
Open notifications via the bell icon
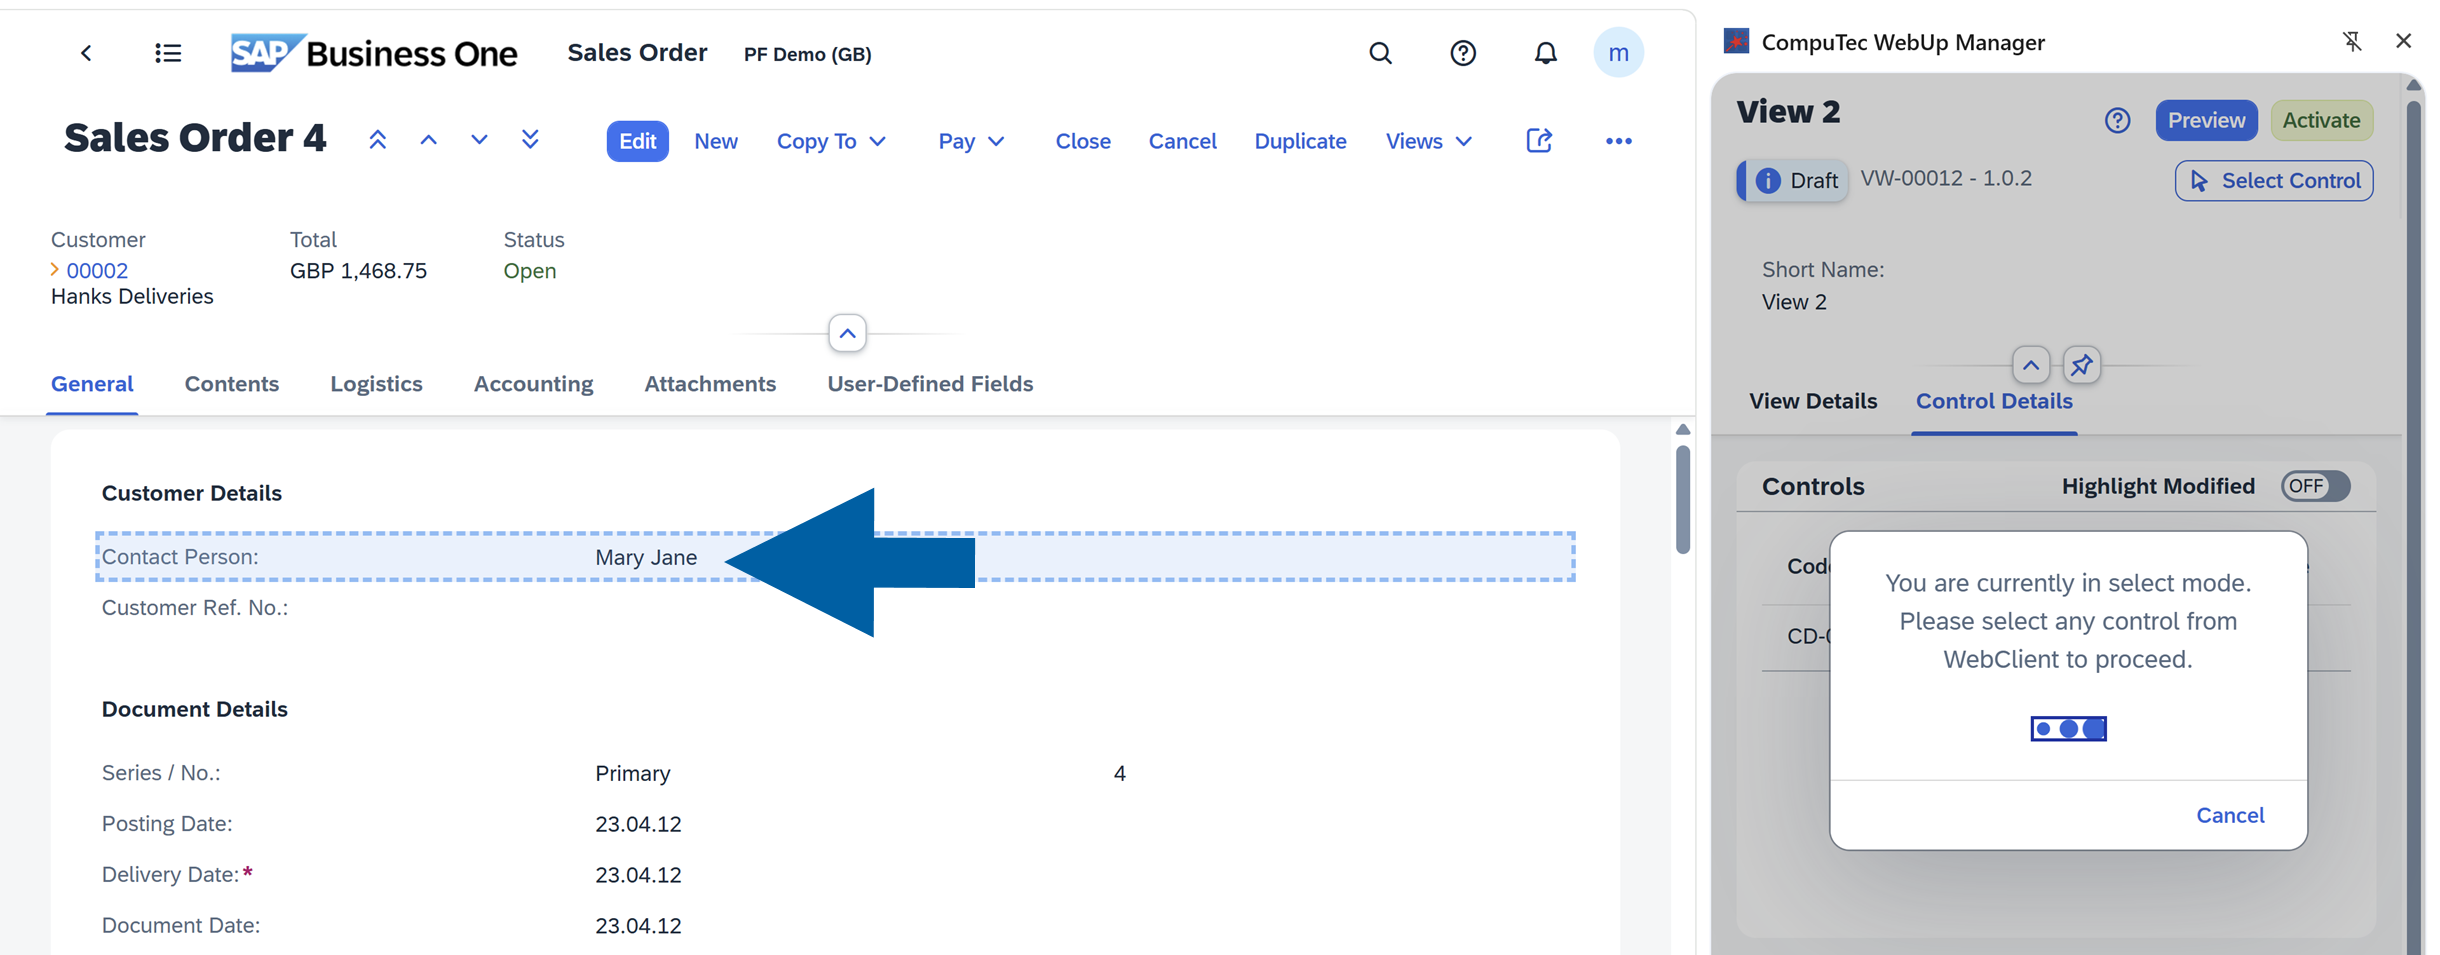(1545, 53)
